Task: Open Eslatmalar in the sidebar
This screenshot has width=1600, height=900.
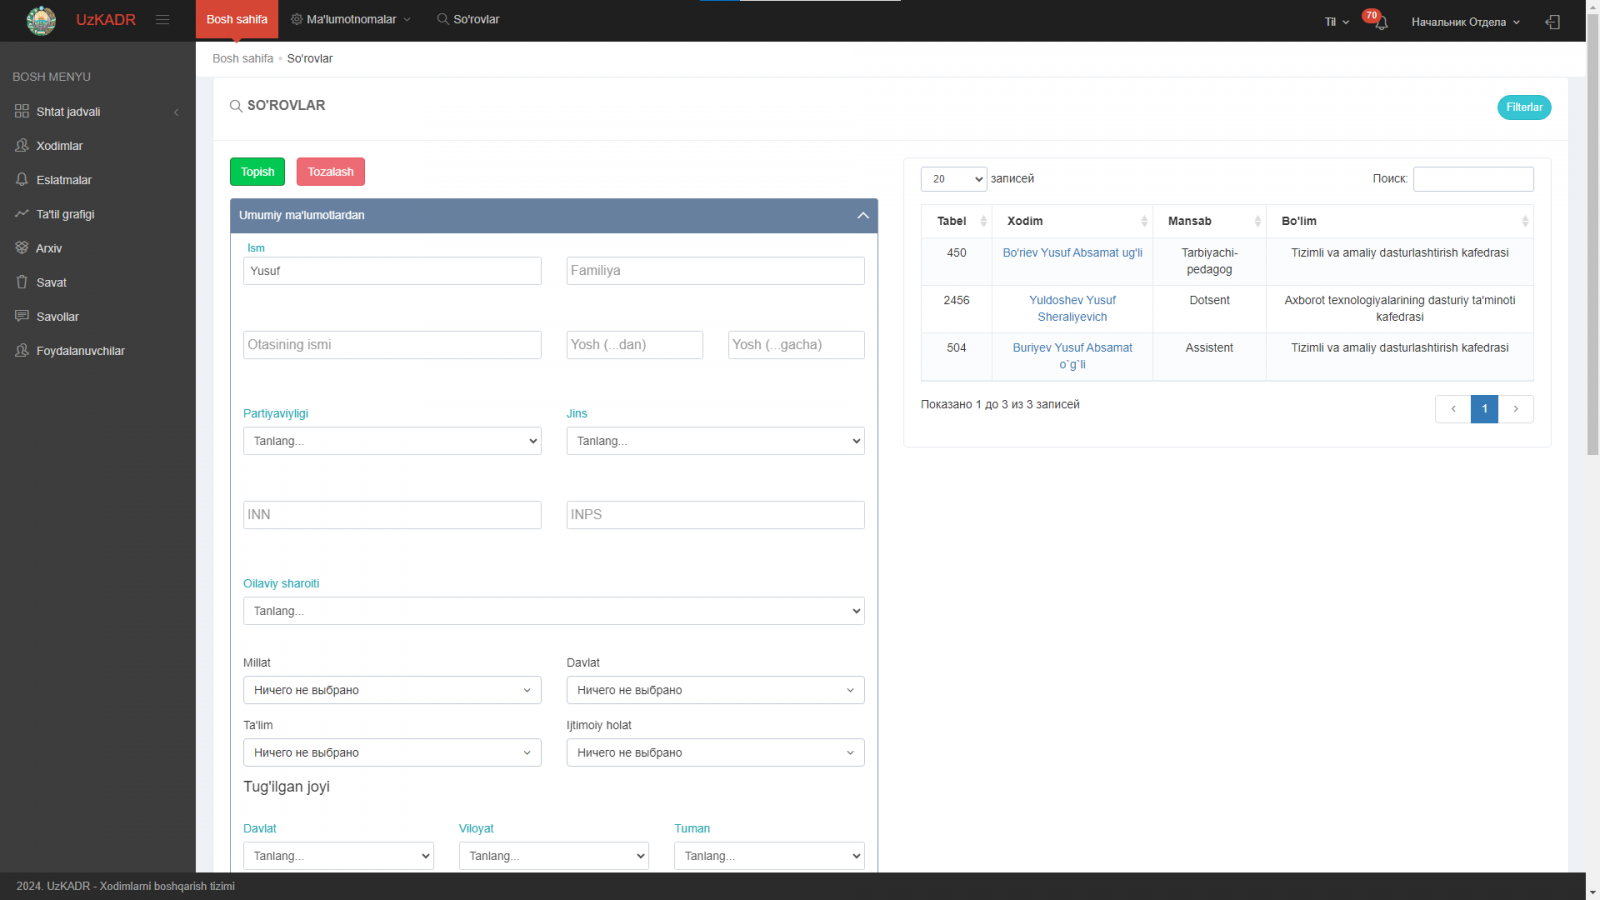Action: 64,180
